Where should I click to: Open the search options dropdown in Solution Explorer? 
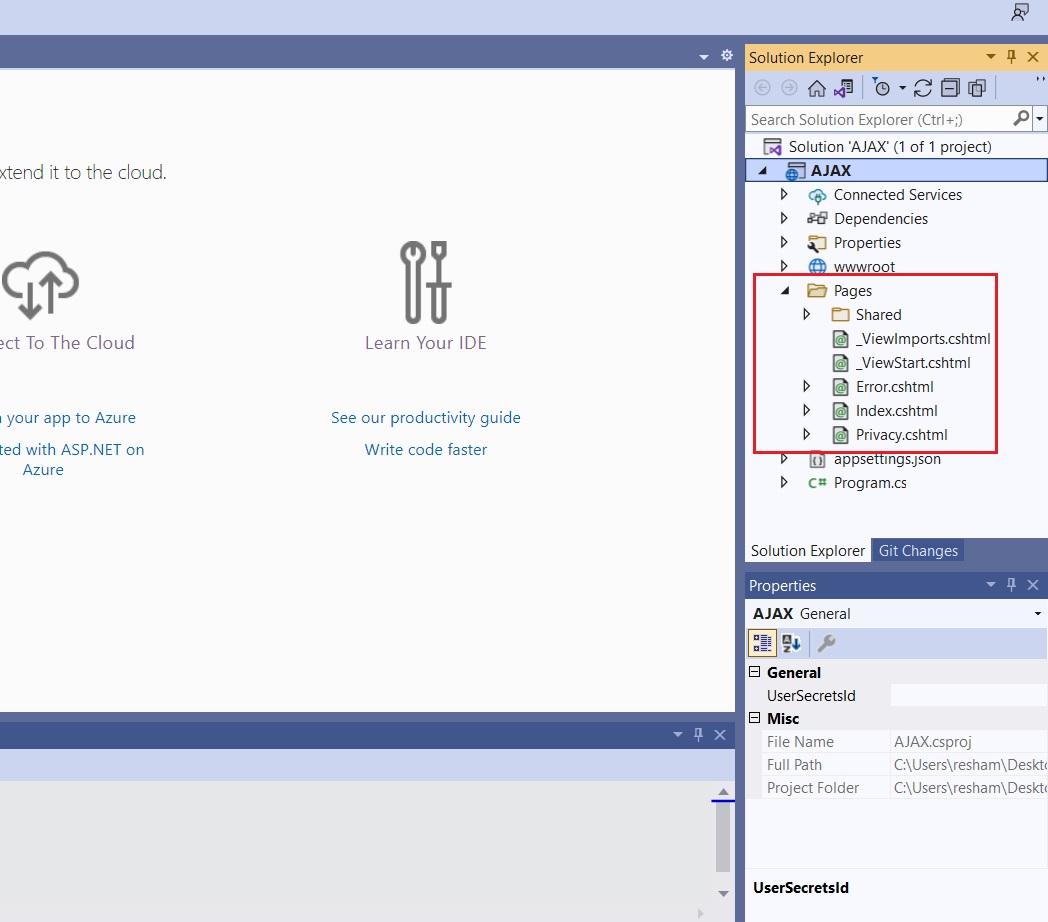(x=1039, y=120)
